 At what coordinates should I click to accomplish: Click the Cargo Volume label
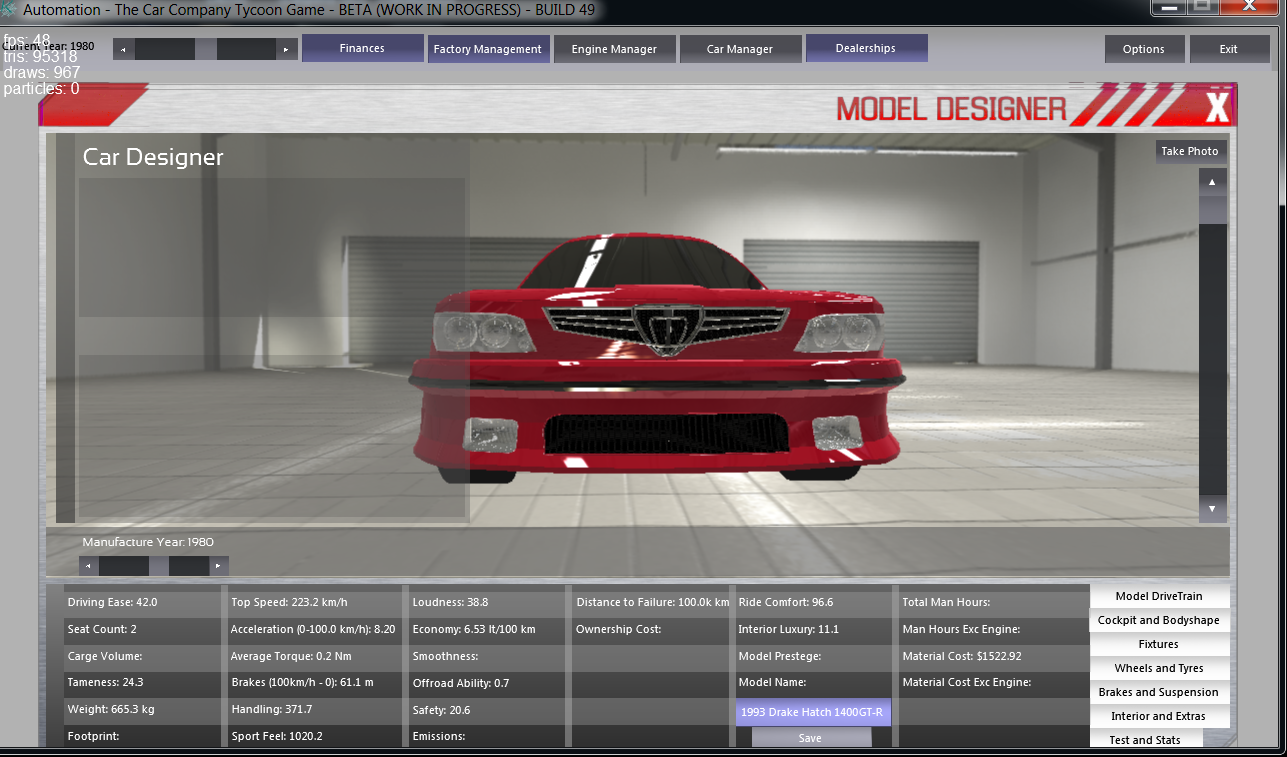click(105, 657)
